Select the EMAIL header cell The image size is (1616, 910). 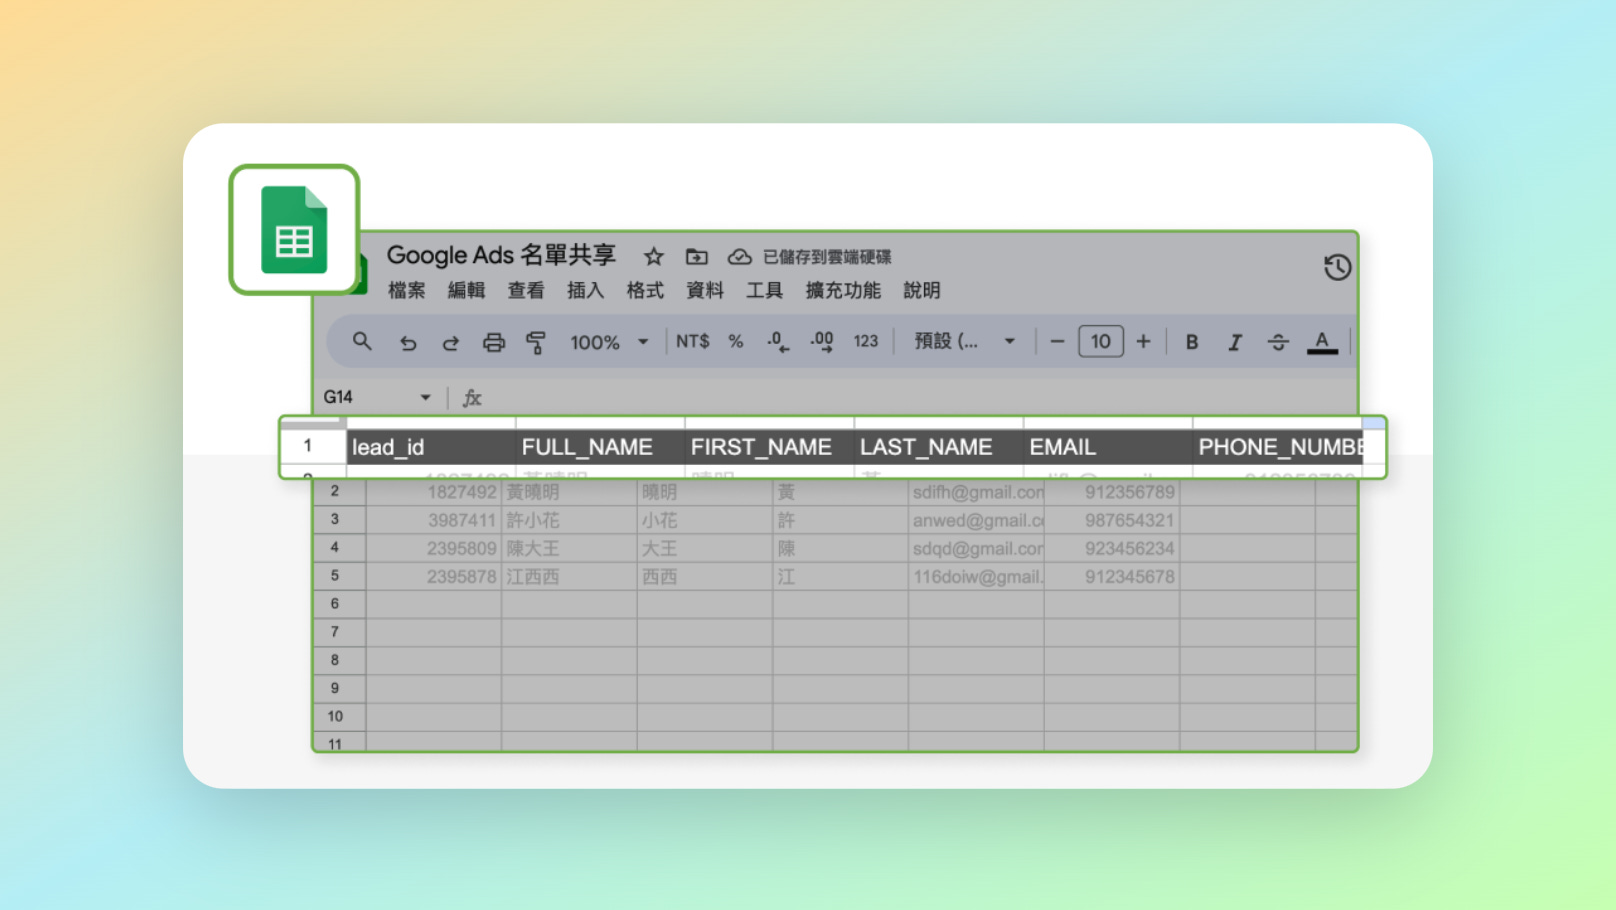[x=1107, y=447]
